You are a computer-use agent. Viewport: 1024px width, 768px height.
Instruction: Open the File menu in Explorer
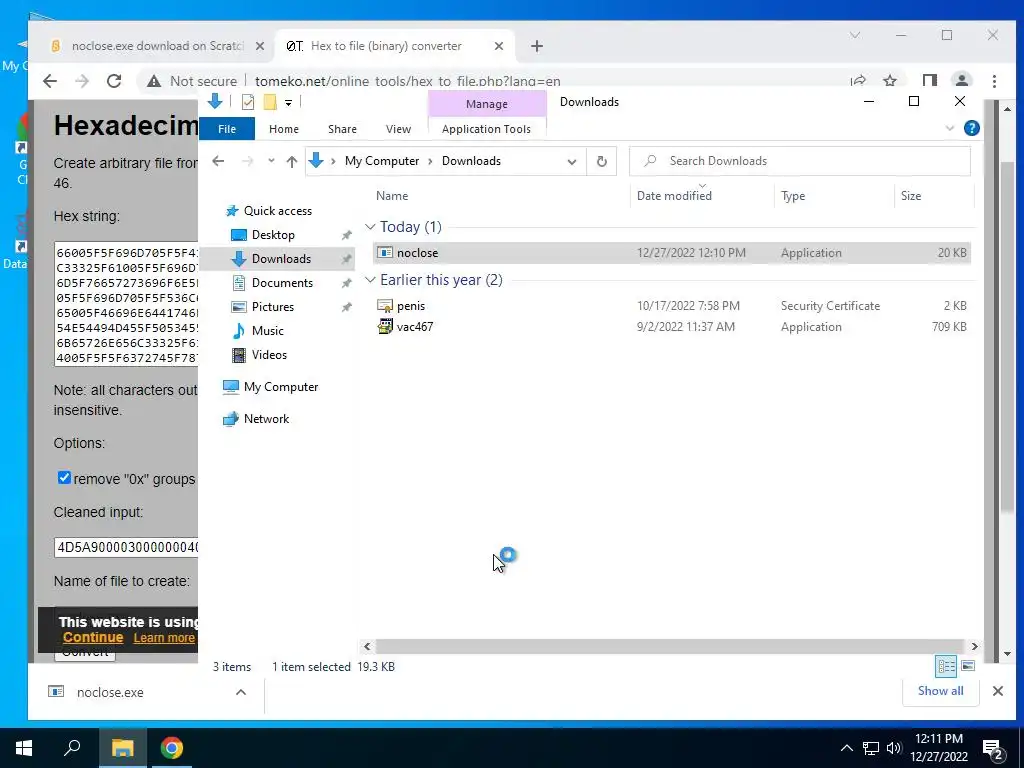coord(227,129)
